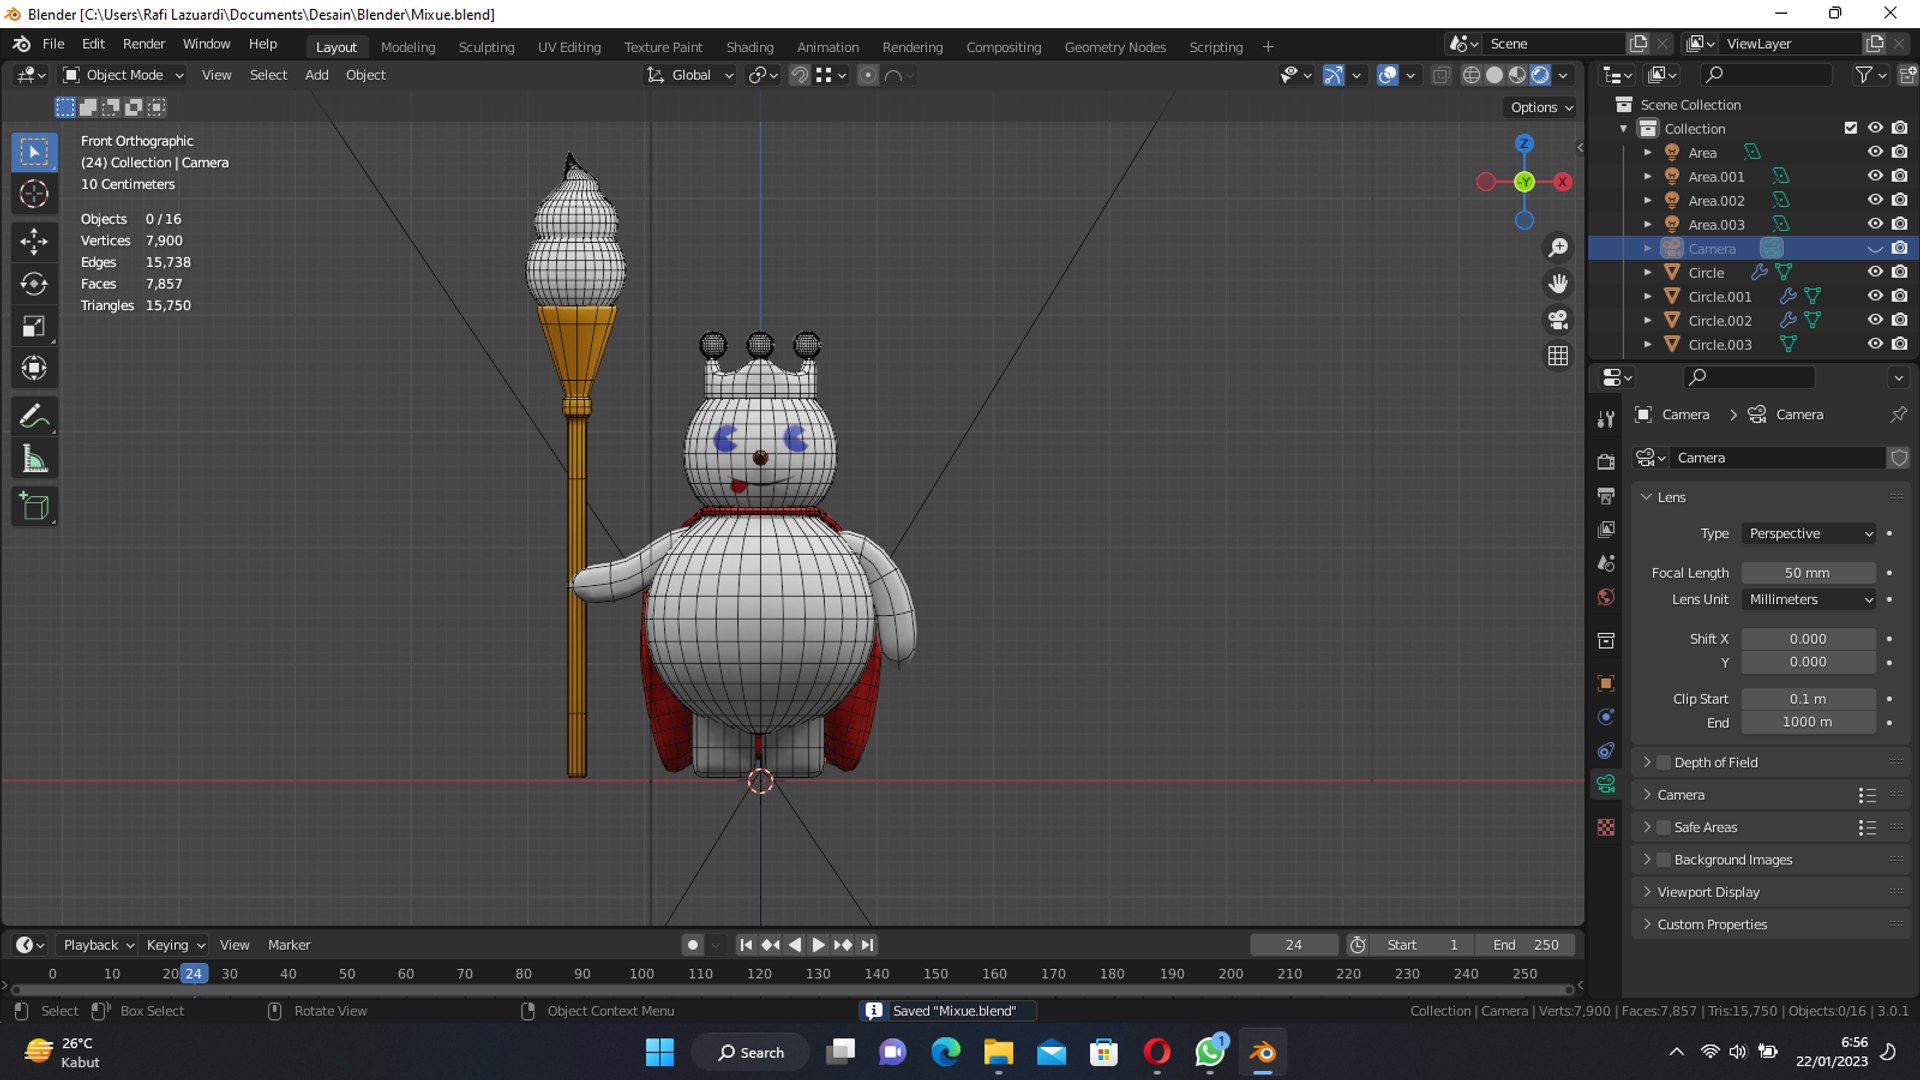Open Lens Unit Millimeters dropdown

pos(1809,600)
